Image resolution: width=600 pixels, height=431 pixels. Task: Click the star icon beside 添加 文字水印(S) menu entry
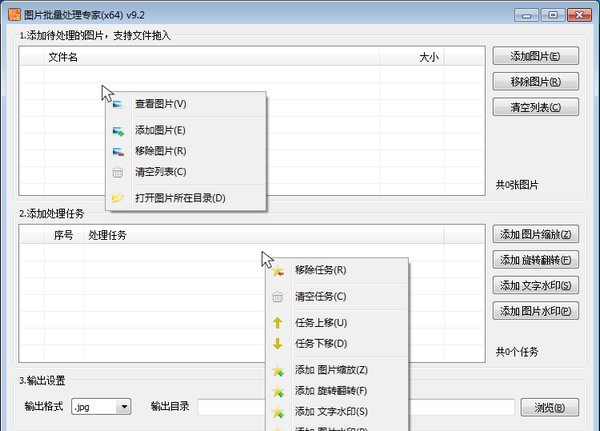(278, 412)
